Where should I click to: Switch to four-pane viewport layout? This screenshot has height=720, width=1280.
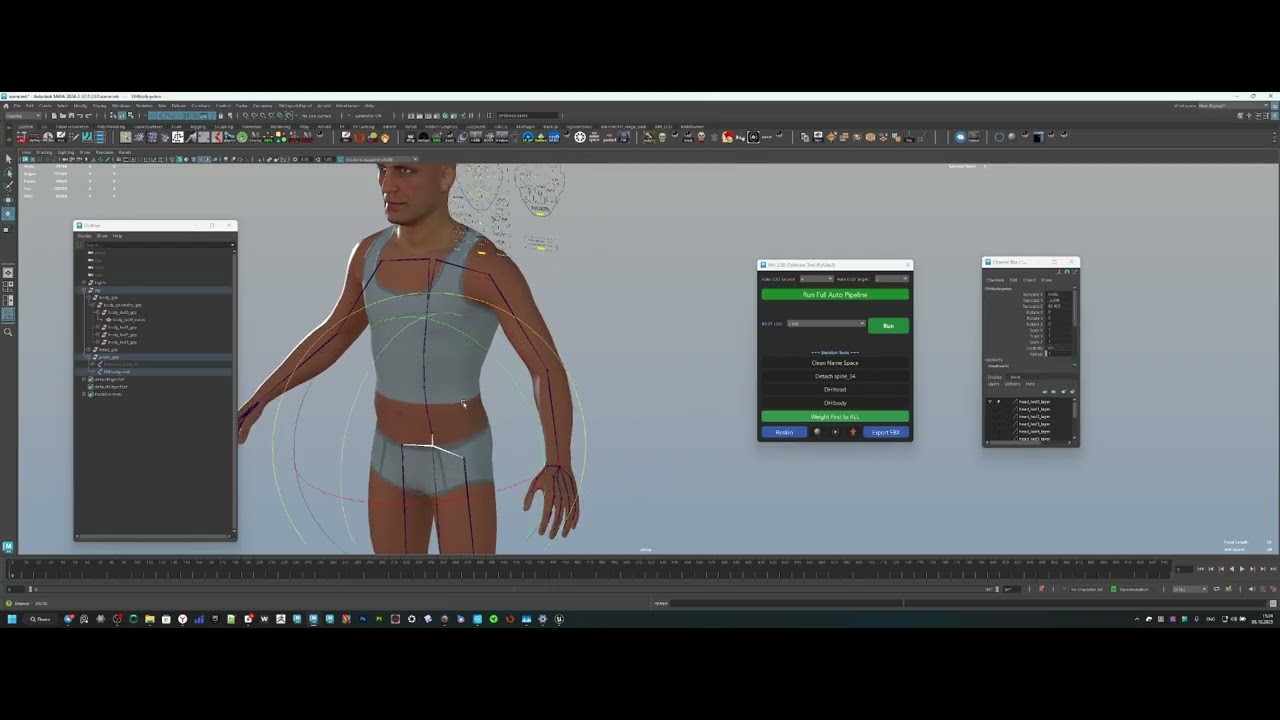click(x=8, y=285)
